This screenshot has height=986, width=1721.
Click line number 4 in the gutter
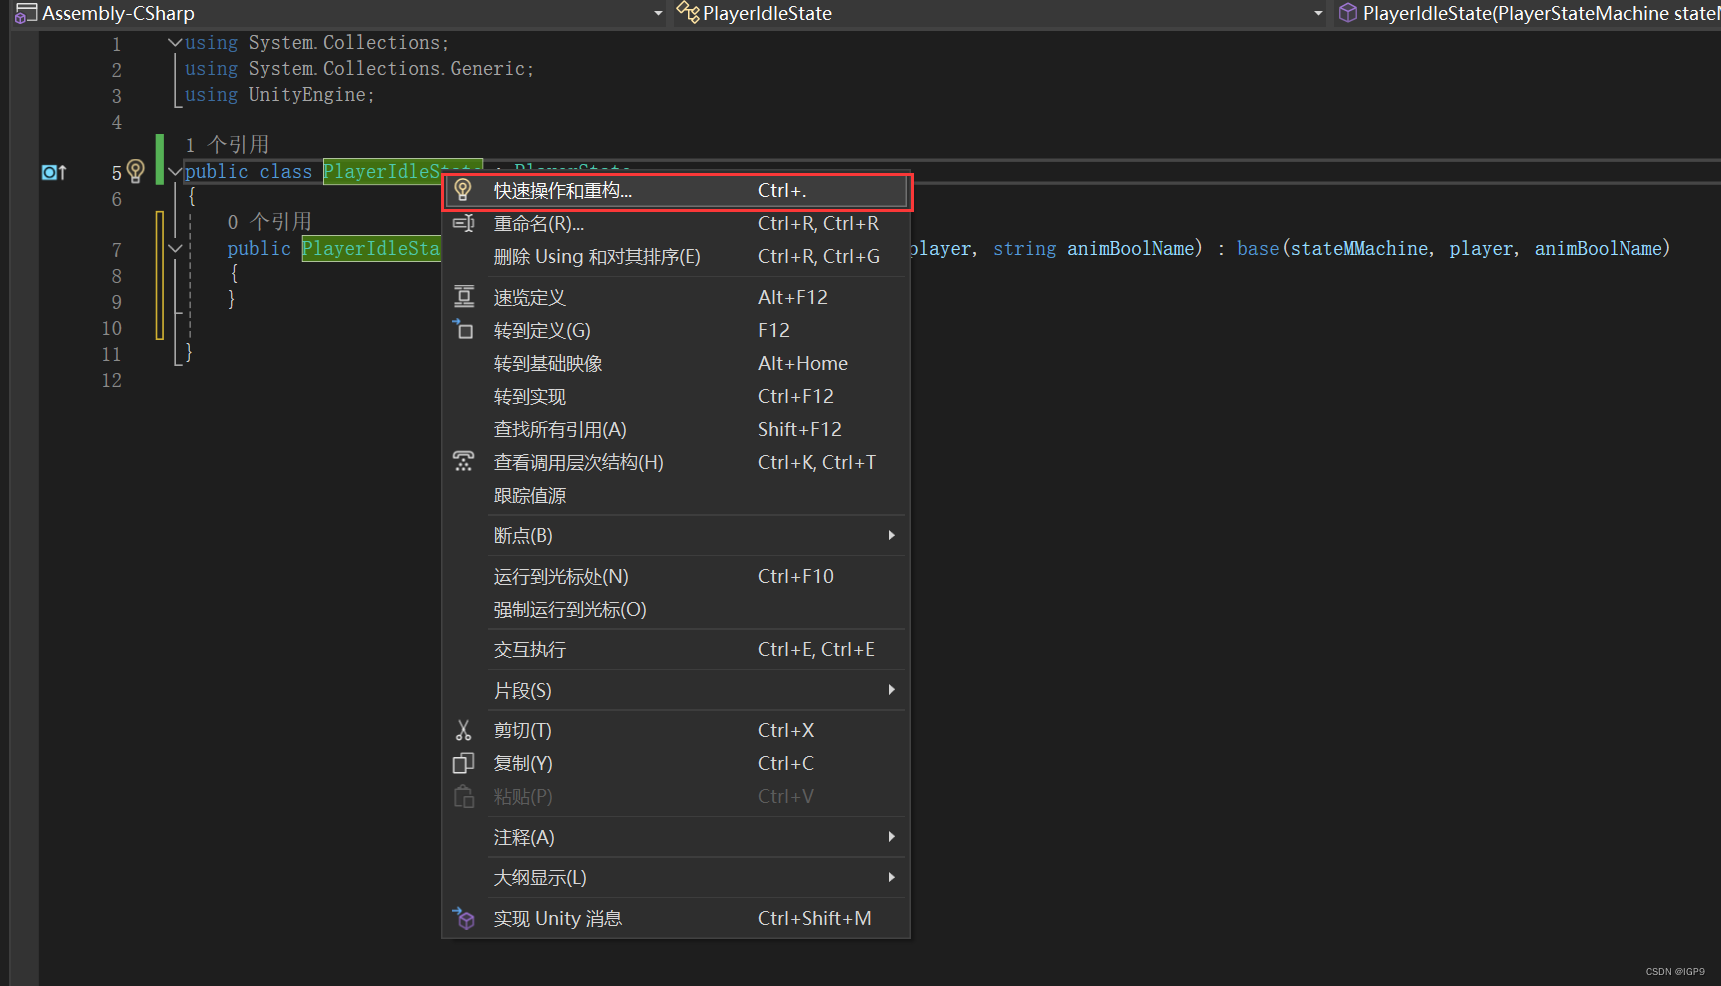116,122
